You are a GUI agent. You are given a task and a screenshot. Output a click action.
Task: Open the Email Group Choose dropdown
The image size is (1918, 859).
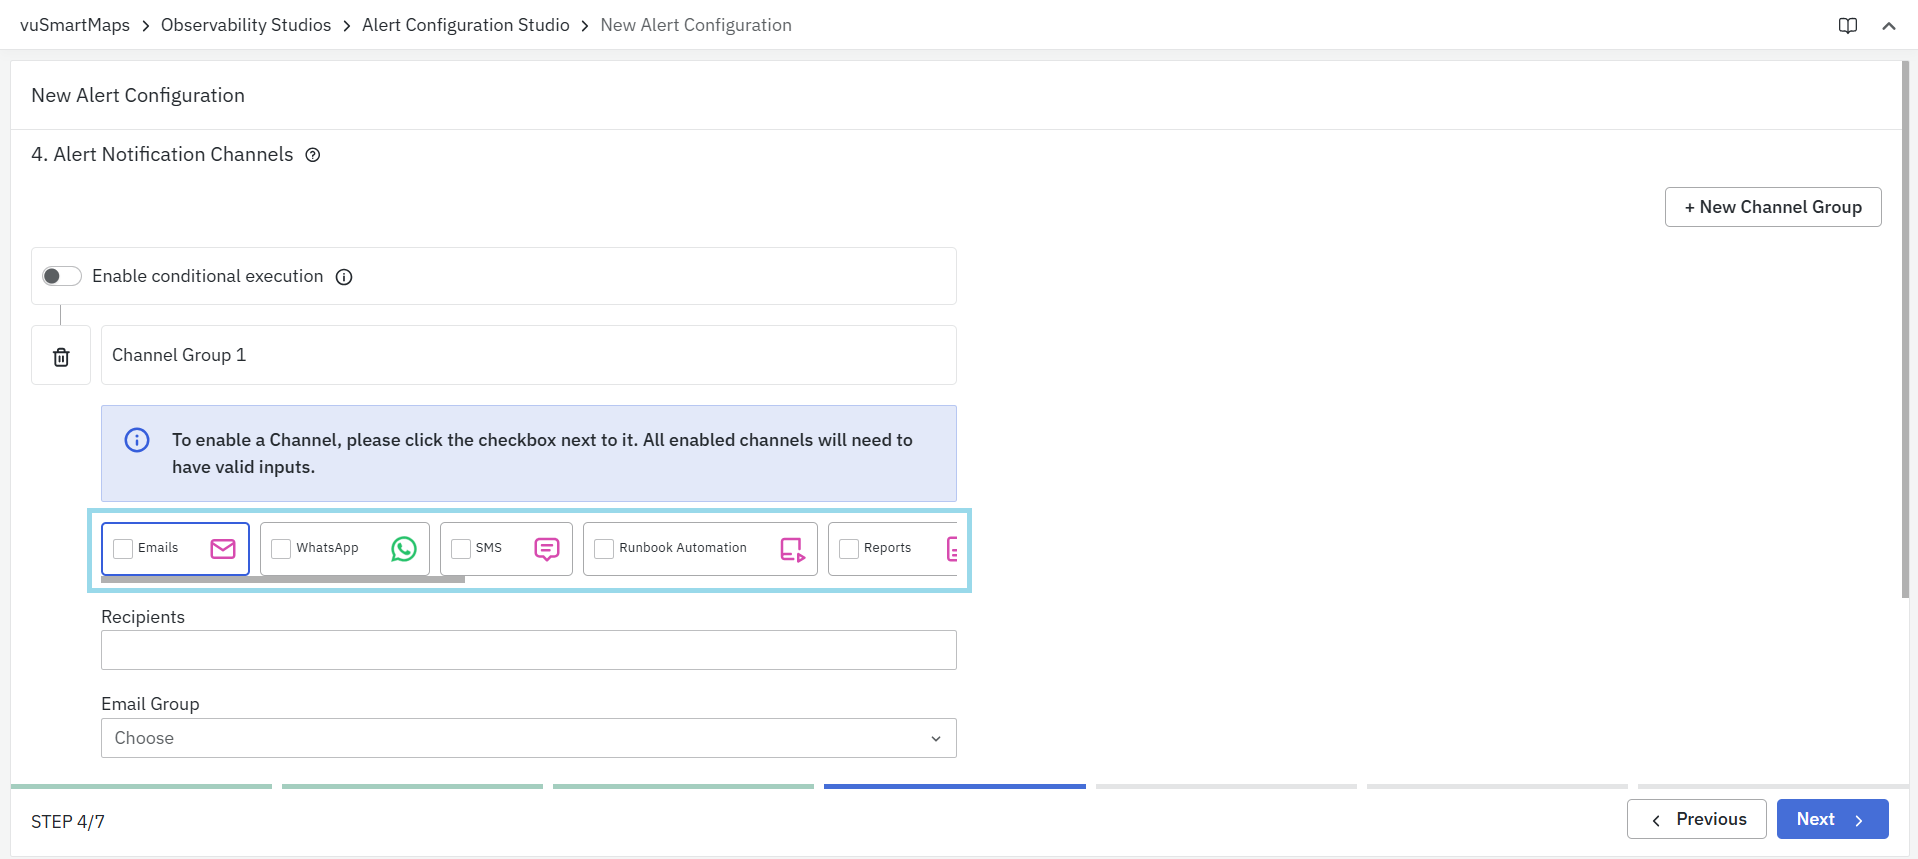point(528,738)
